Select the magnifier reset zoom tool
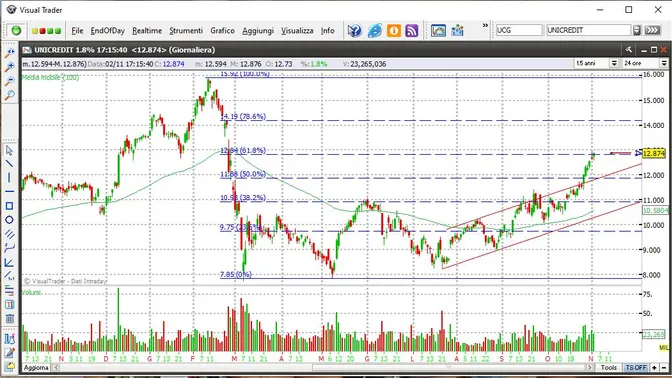Screen dimensions: 672x378 (9, 95)
